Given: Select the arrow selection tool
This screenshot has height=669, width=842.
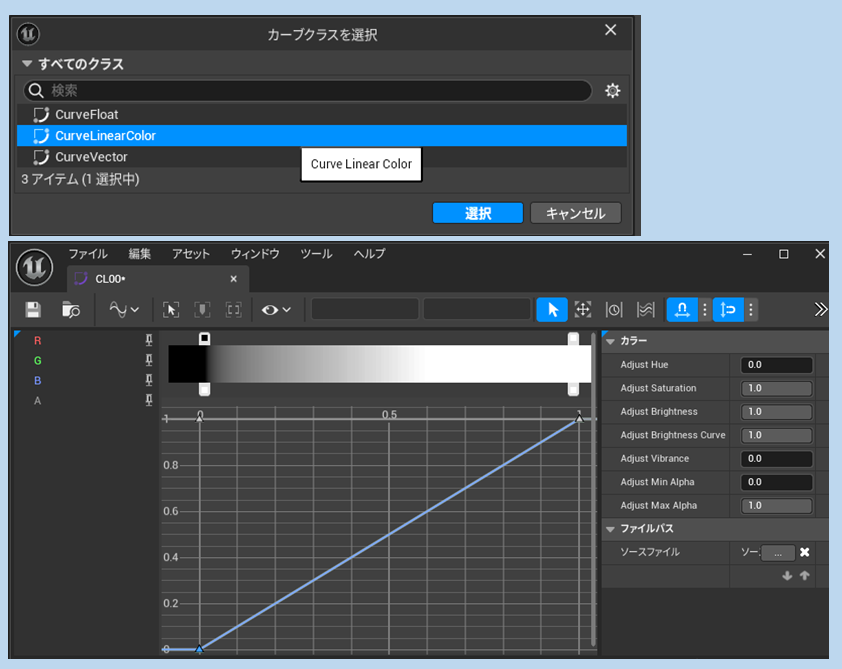Looking at the screenshot, I should pos(552,310).
